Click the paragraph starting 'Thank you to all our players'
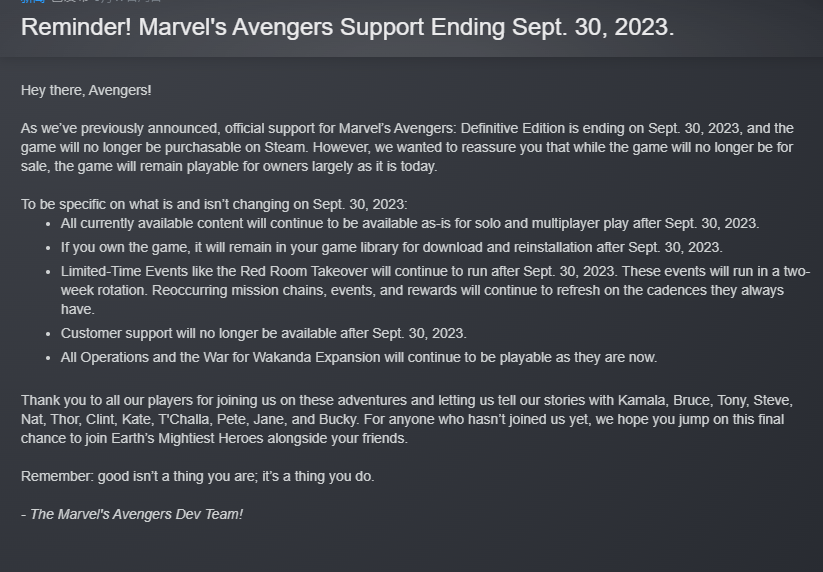This screenshot has height=572, width=823. coord(407,419)
